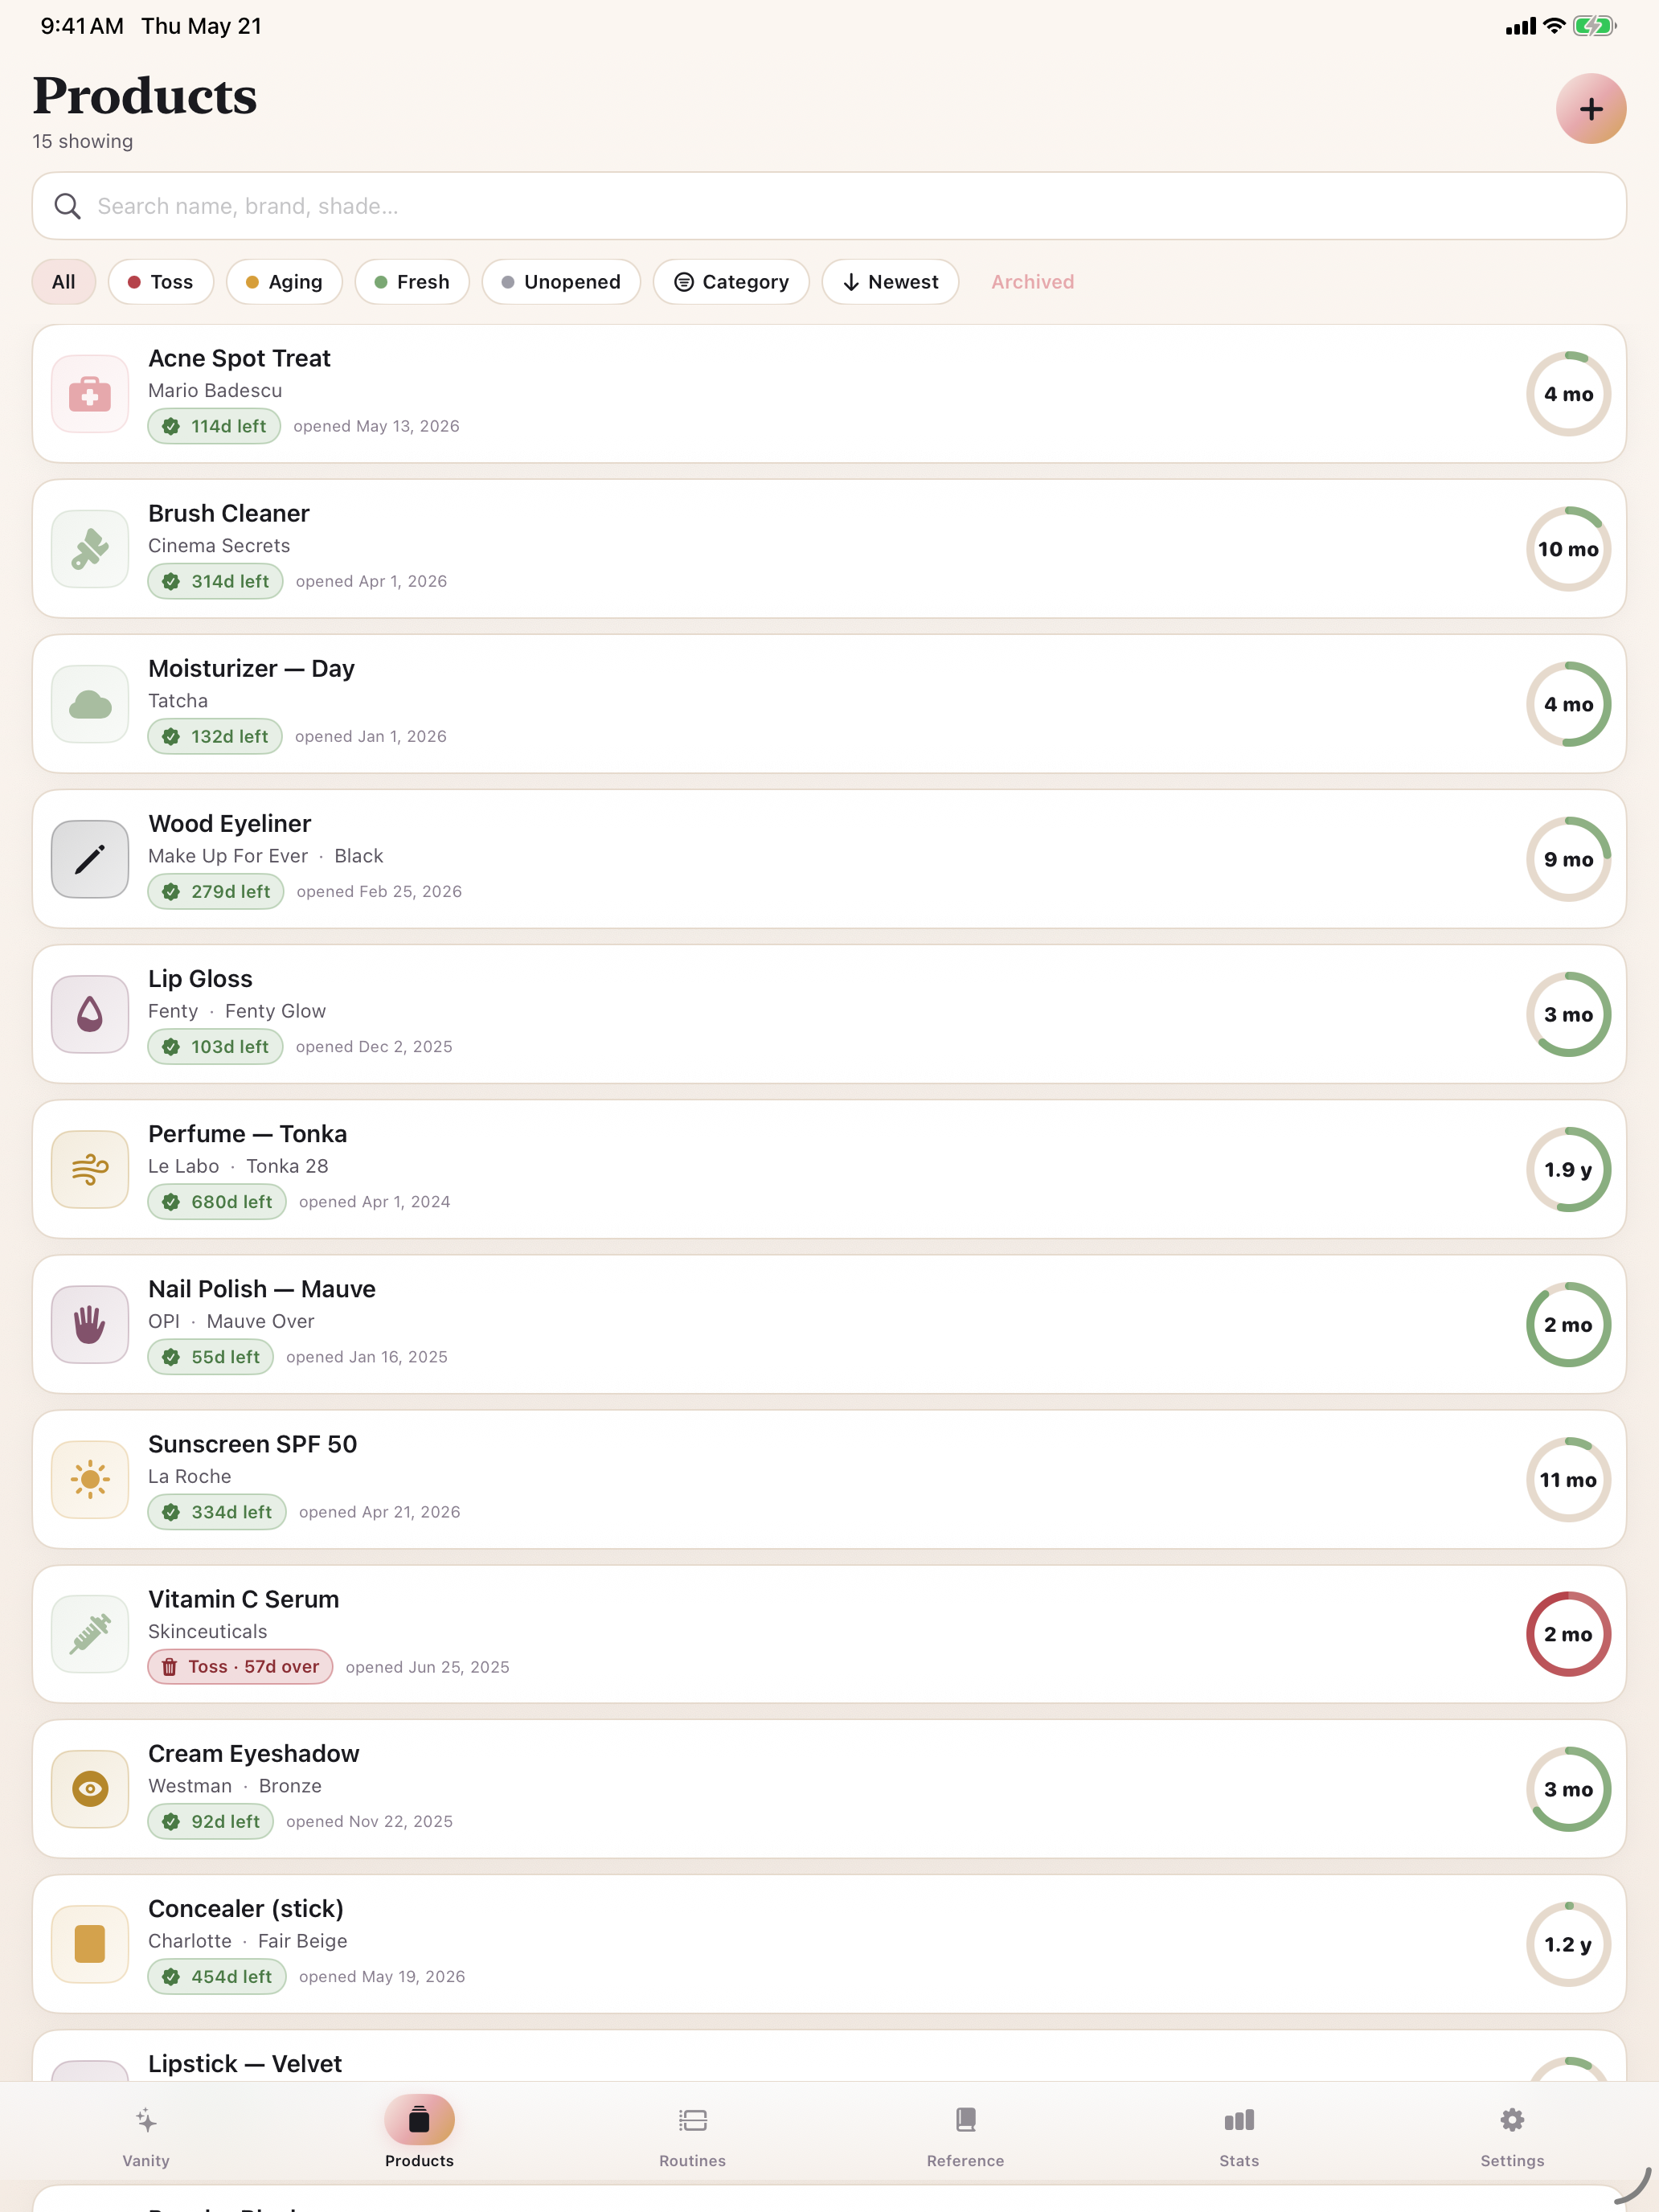Open the Acne Spot Treat first-aid icon
1659x2212 pixels.
tap(90, 394)
